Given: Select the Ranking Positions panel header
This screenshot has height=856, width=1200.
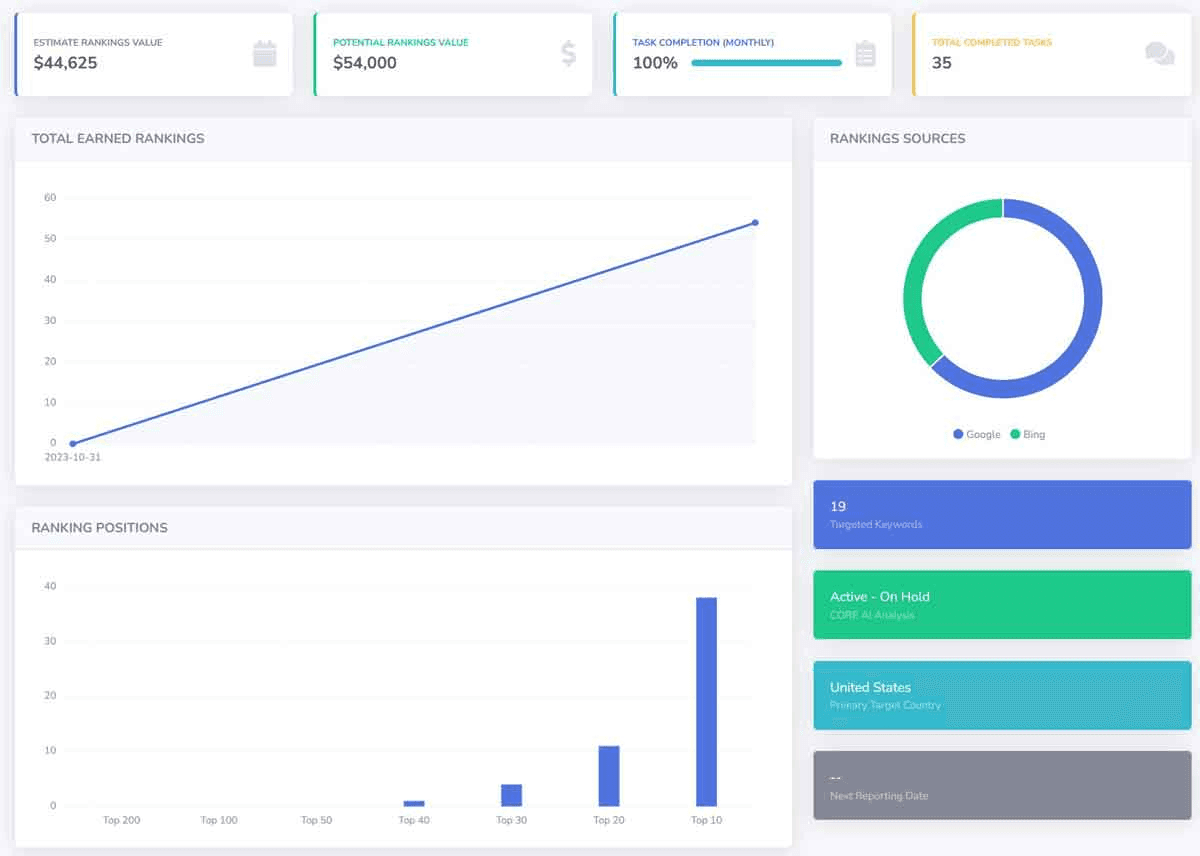Looking at the screenshot, I should point(97,528).
